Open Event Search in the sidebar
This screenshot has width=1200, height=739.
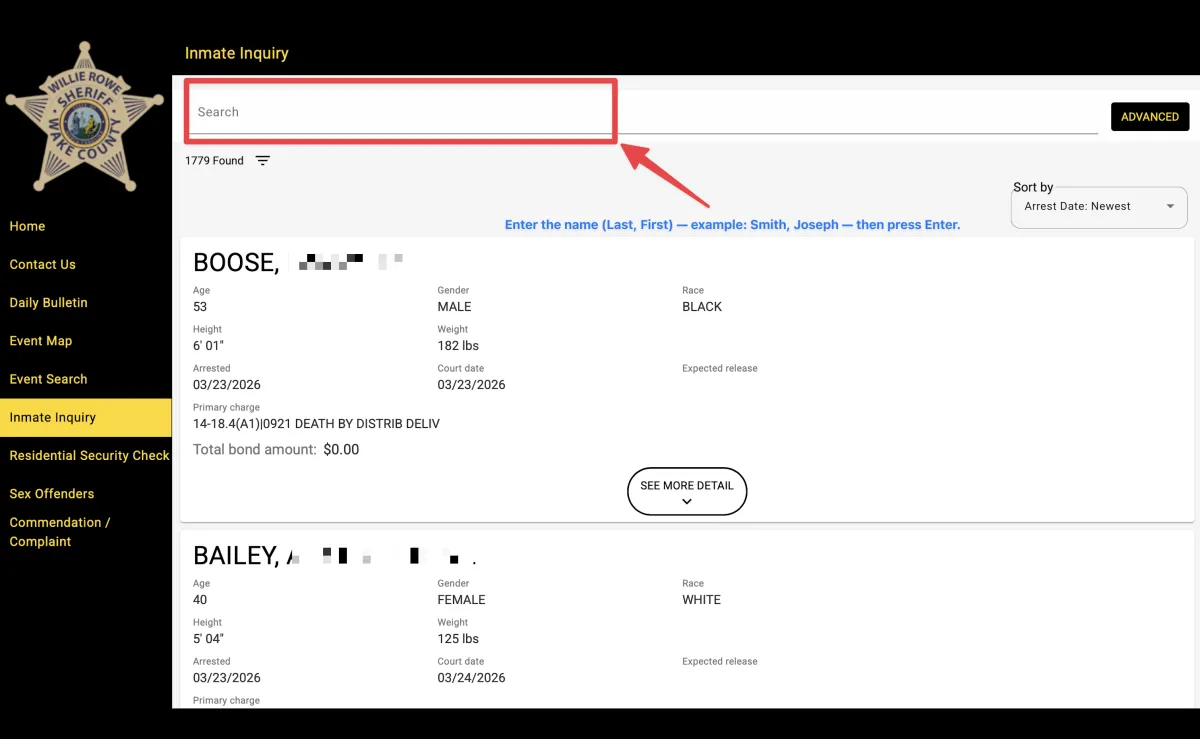(x=48, y=379)
